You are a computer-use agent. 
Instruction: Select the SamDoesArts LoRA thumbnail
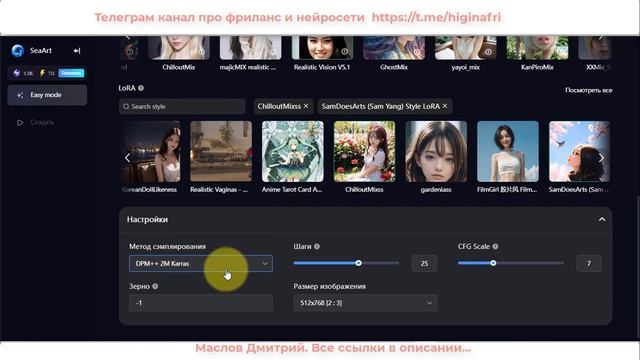coord(579,151)
